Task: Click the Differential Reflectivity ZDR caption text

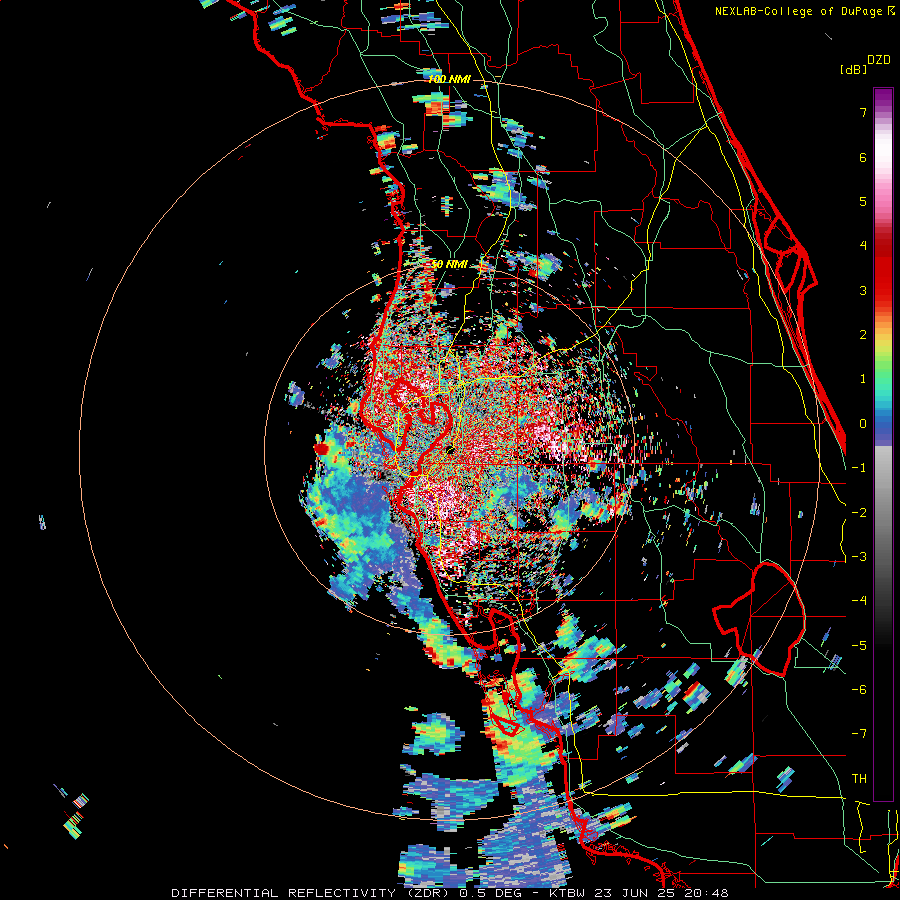Action: [x=450, y=893]
